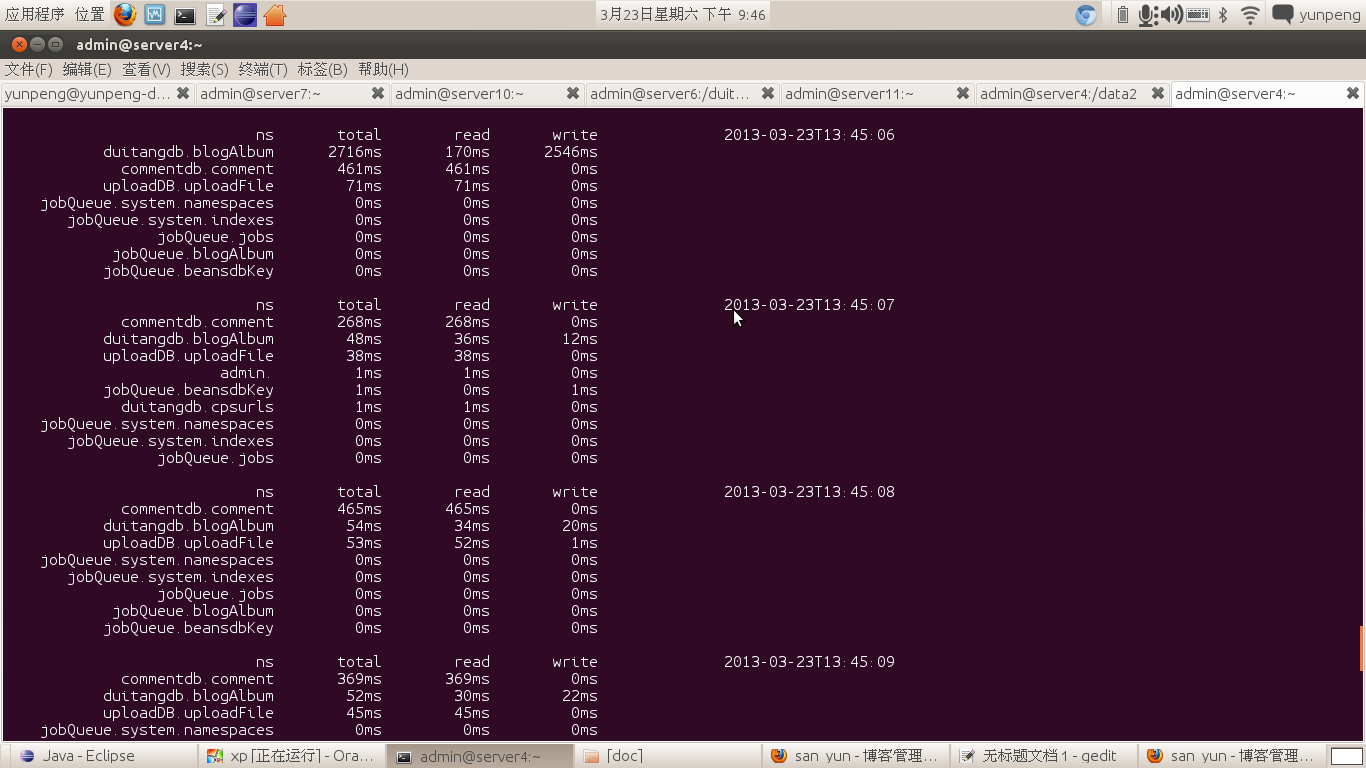
Task: Close the yunpeng@yunpeng-d… terminal tab
Action: [x=183, y=93]
